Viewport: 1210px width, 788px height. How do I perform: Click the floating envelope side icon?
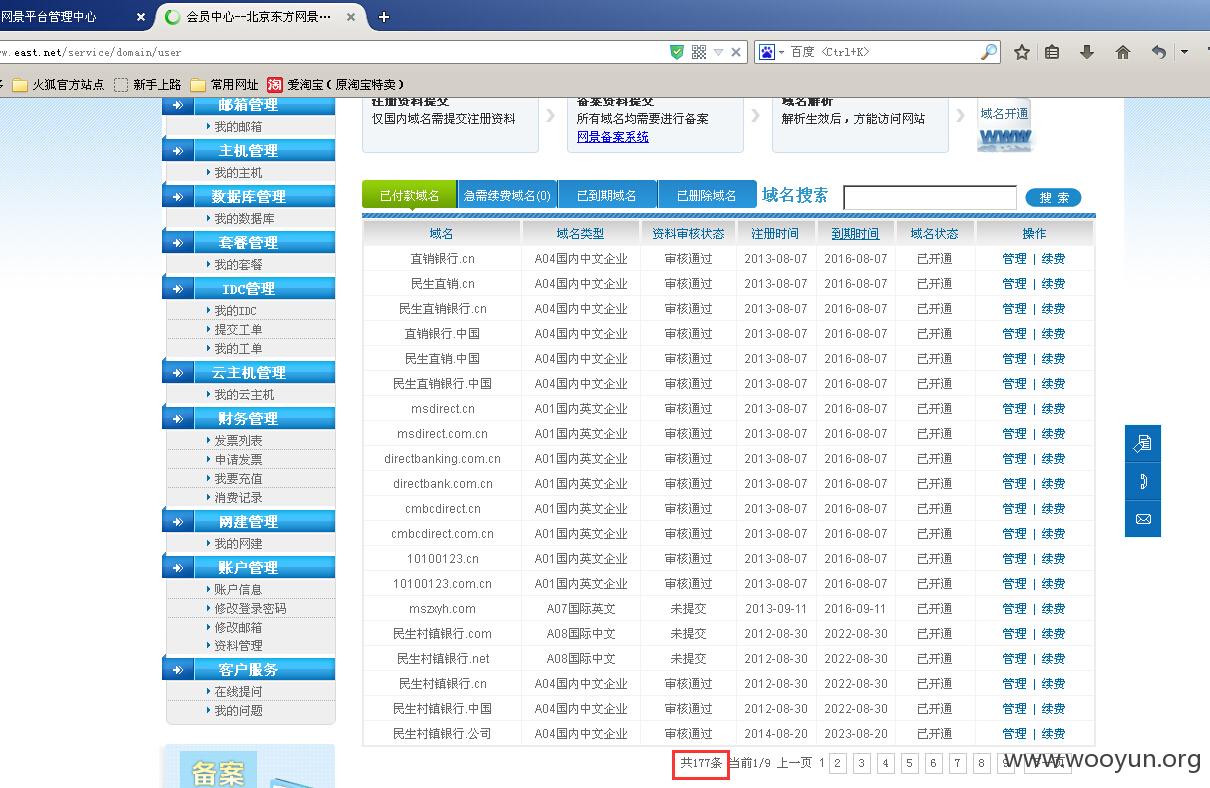click(1143, 519)
